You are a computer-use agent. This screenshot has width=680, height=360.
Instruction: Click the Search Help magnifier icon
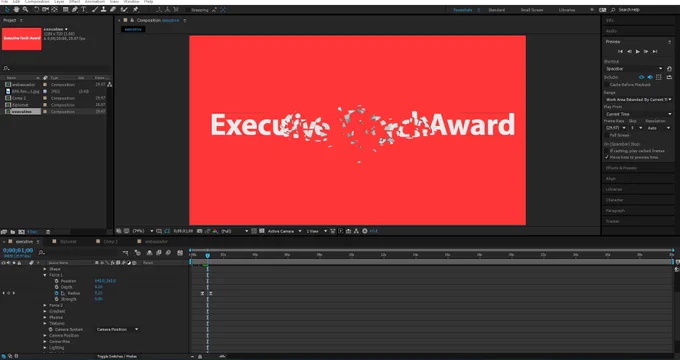tap(613, 10)
